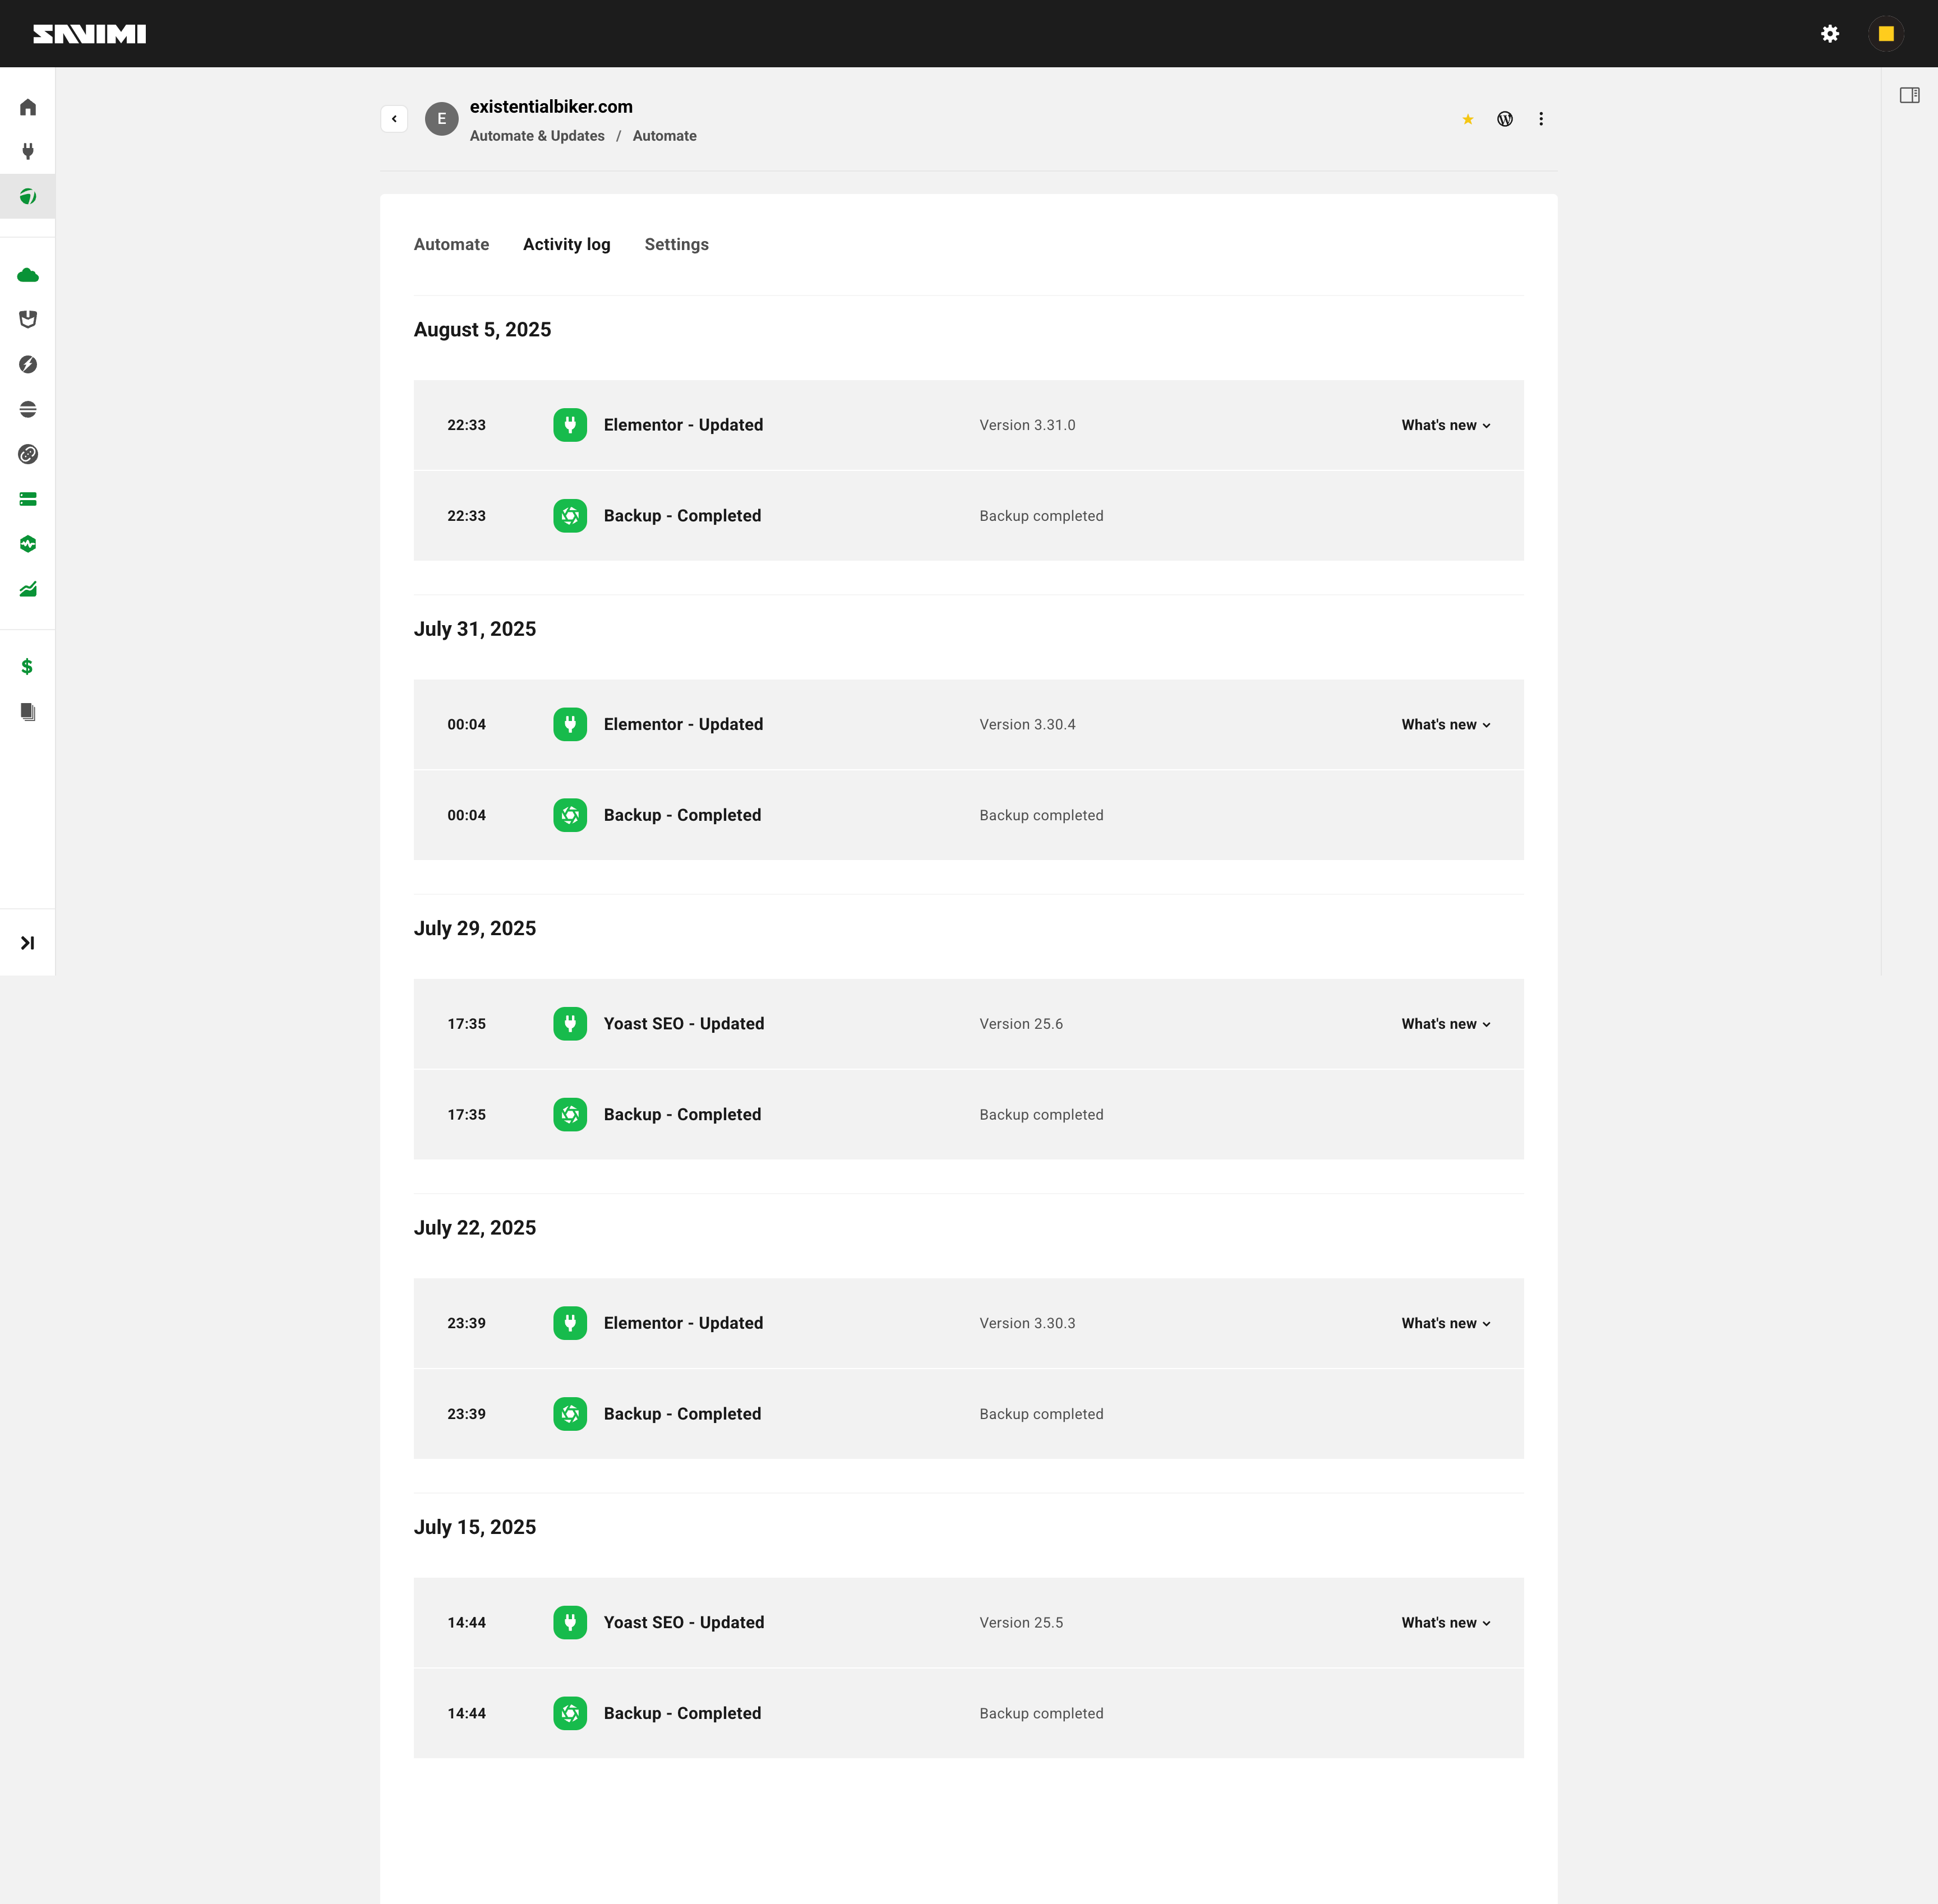1938x1904 pixels.
Task: Expand the sidebar with arrow icon
Action: click(x=28, y=943)
